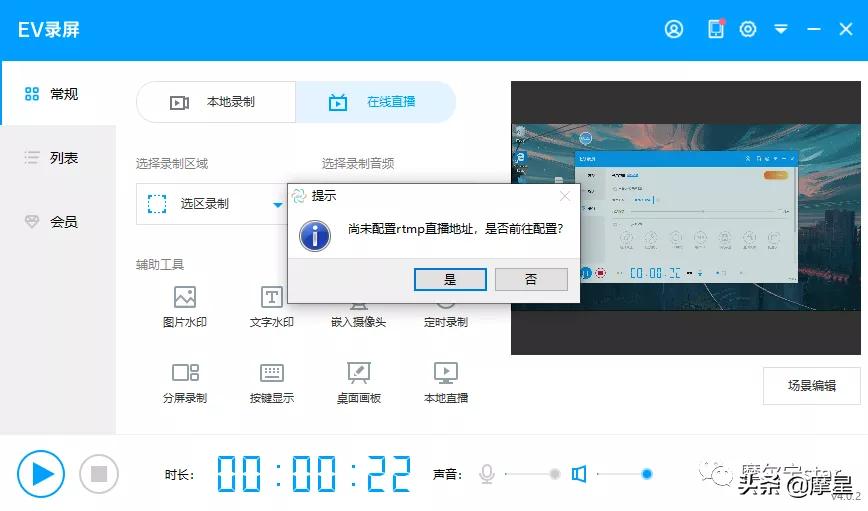868x511 pixels.
Task: Click the 00:00:22 duration timer
Action: 314,474
